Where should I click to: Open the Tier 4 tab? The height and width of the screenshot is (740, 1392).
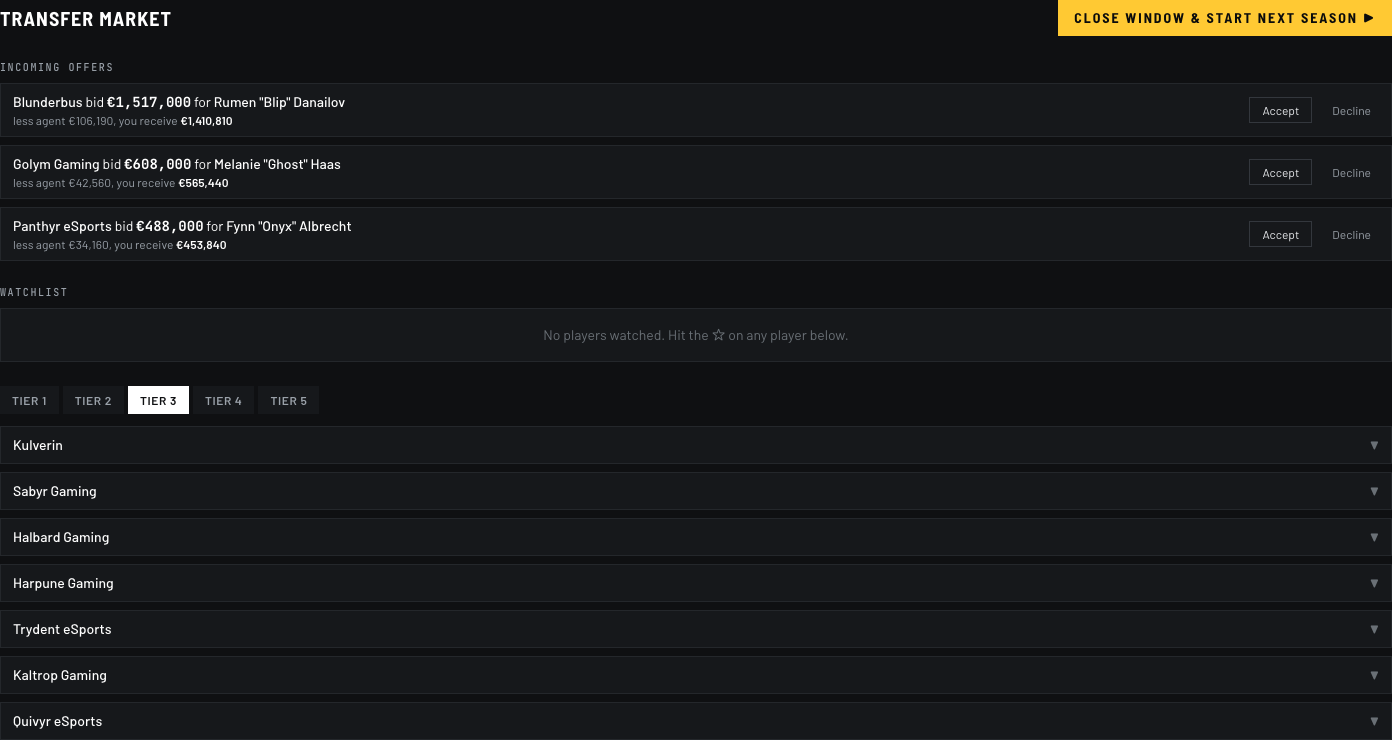pyautogui.click(x=223, y=401)
